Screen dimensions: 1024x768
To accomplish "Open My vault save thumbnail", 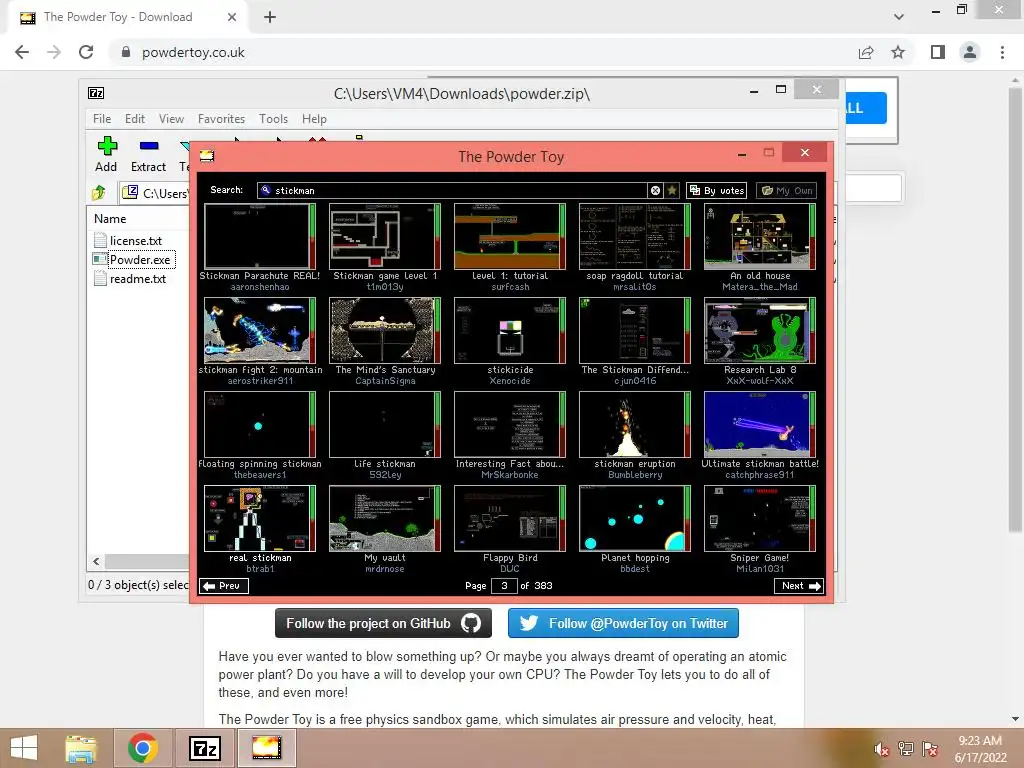I will (385, 519).
